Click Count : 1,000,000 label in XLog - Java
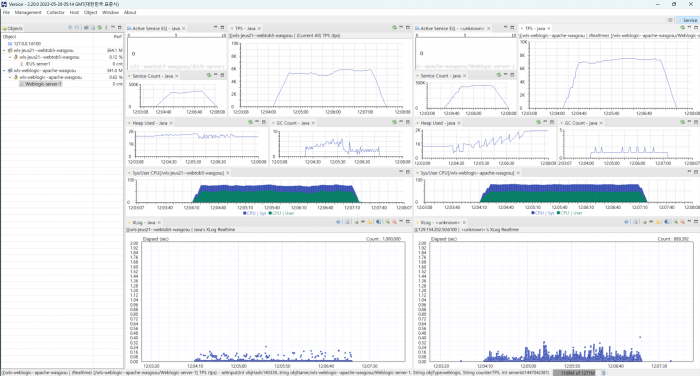700x376 pixels. (x=383, y=239)
